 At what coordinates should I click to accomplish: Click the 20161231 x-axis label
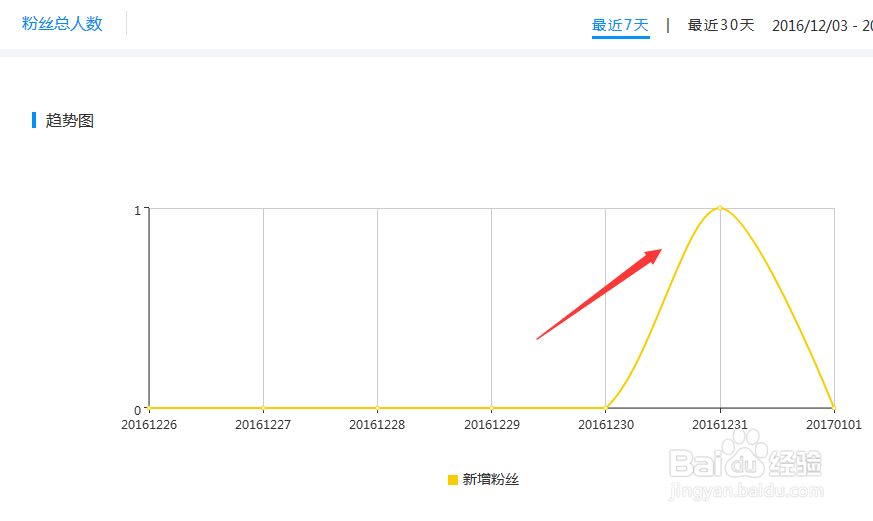(720, 425)
